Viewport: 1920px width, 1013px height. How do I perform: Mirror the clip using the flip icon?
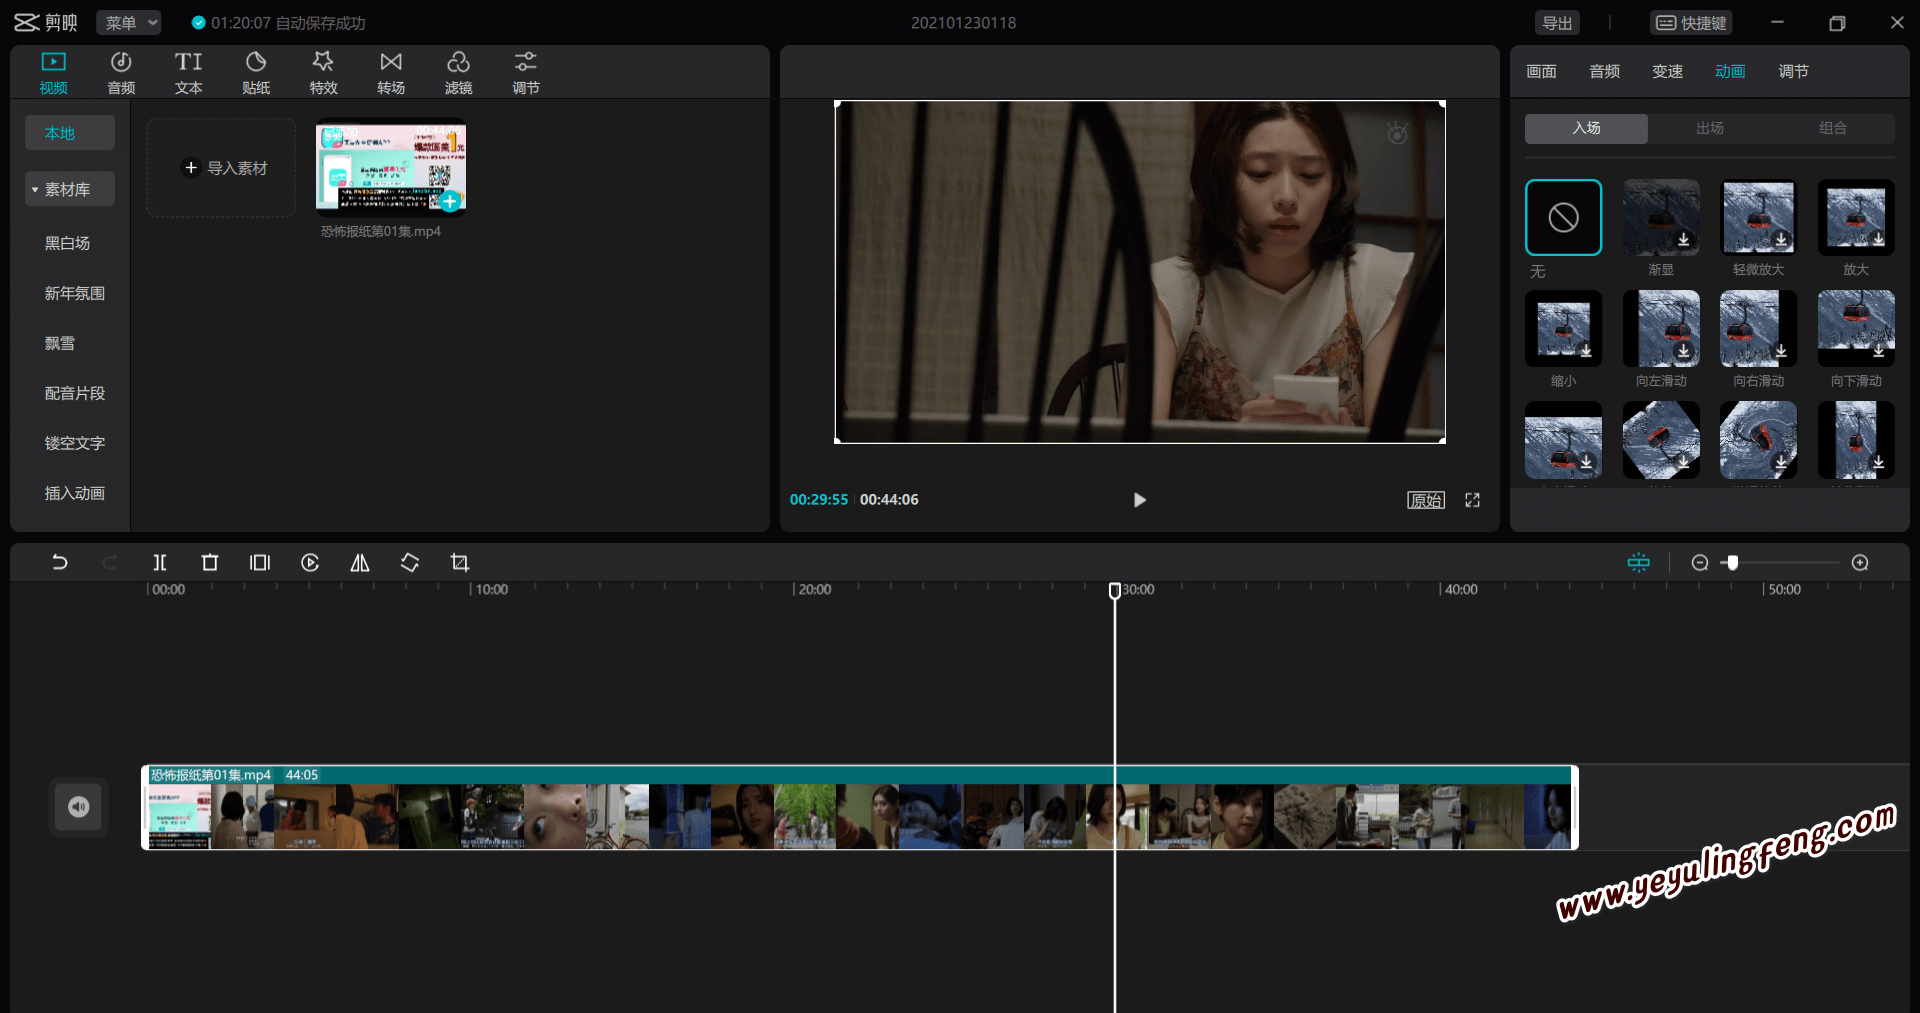pos(360,563)
